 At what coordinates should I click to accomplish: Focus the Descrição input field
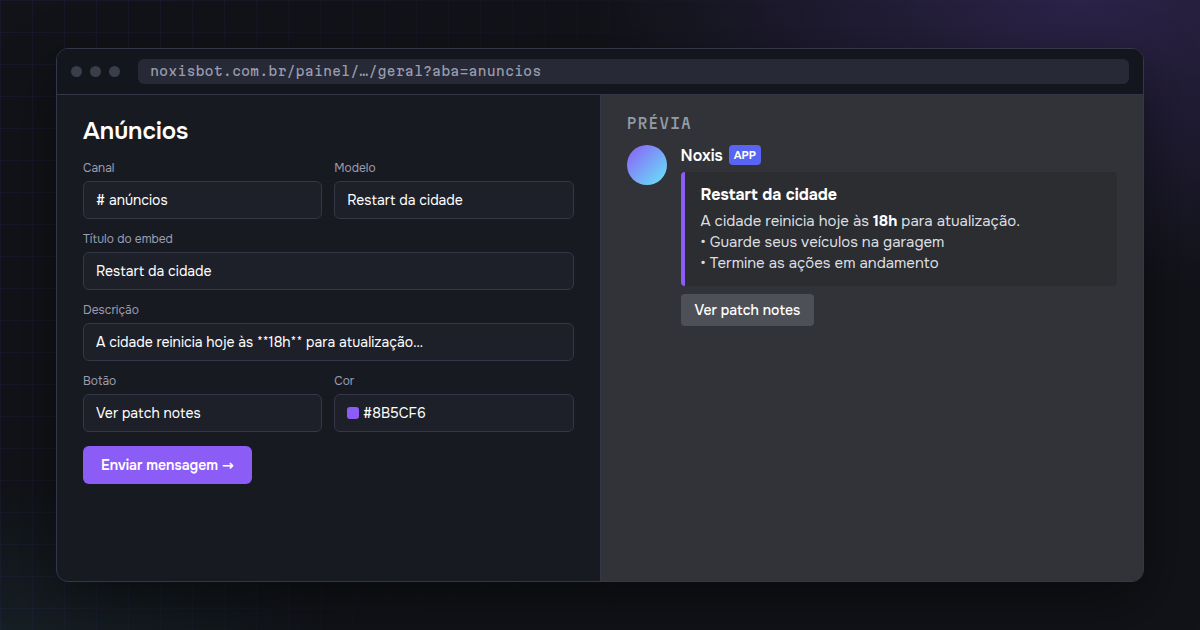coord(328,342)
